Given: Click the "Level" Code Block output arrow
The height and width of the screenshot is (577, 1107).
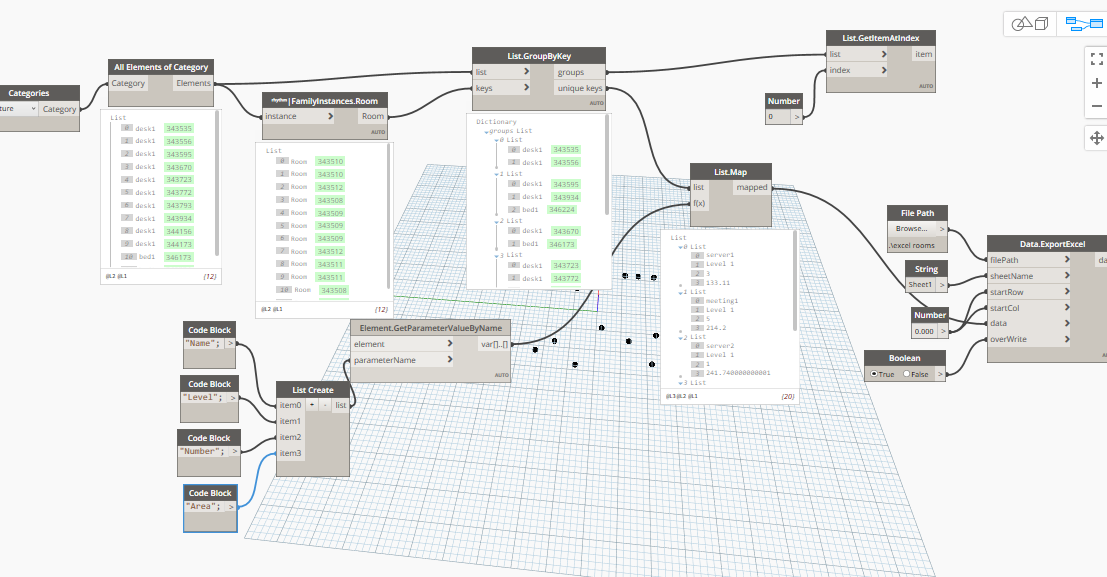Looking at the screenshot, I should click(x=233, y=398).
